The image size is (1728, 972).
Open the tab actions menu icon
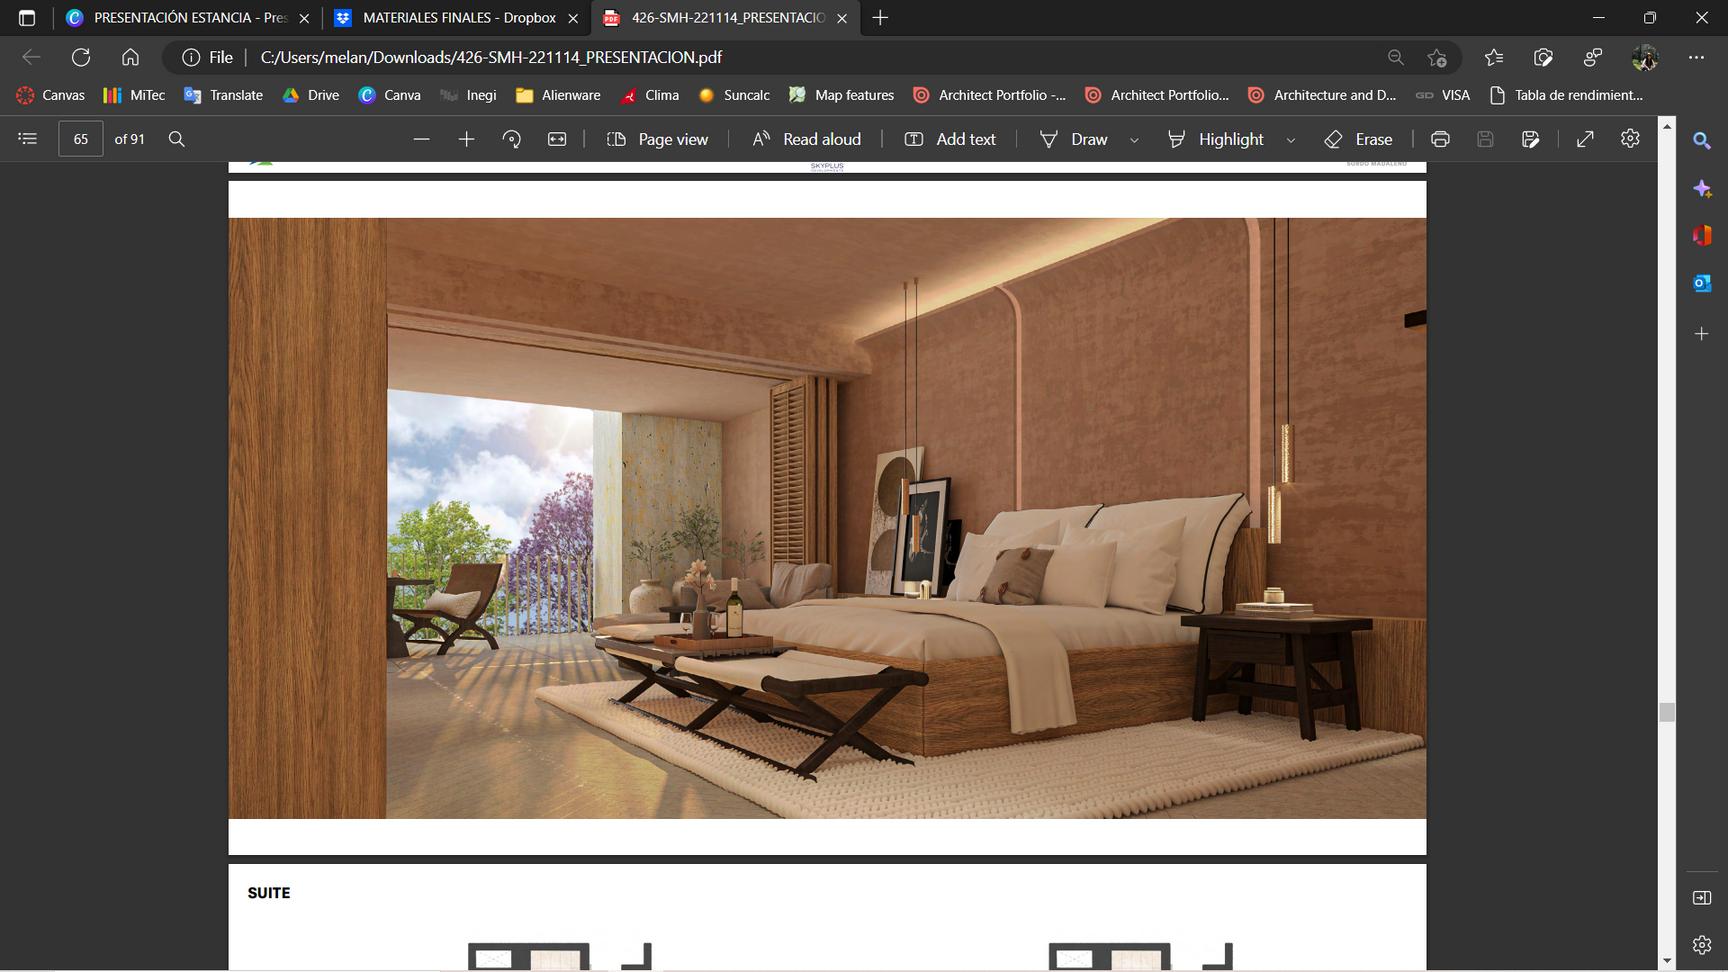27,18
